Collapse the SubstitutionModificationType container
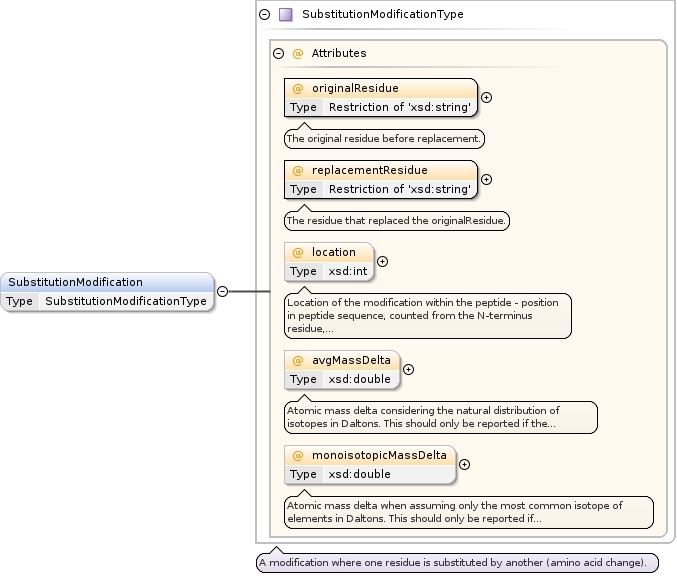Image resolution: width=677 pixels, height=576 pixels. [x=264, y=15]
